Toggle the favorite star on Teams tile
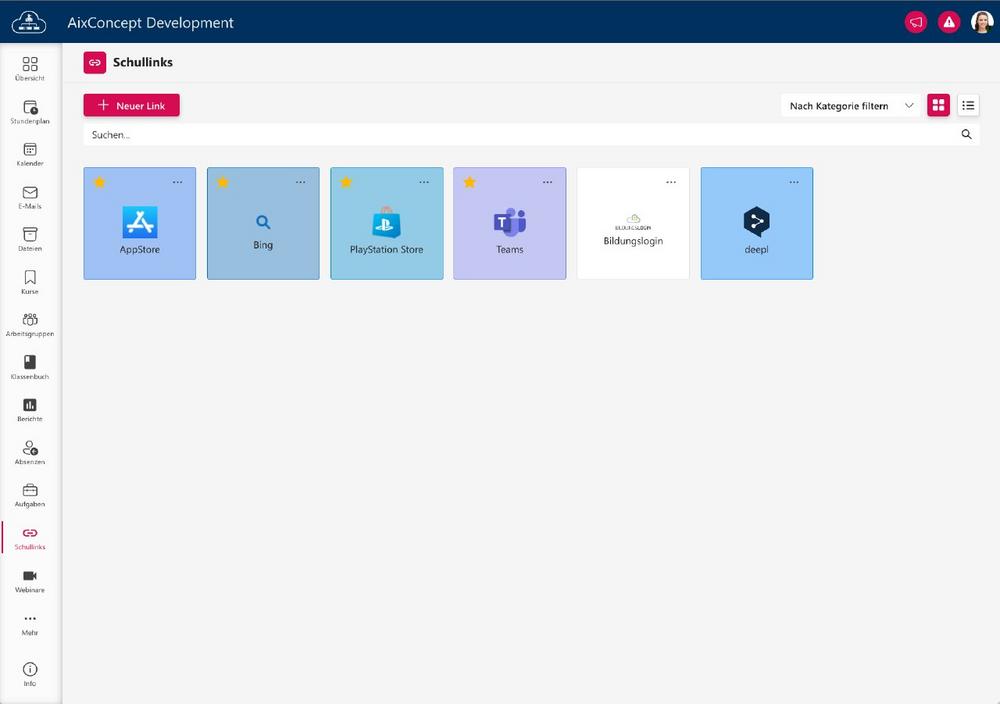Screen dimensions: 1000x704 click(x=469, y=182)
